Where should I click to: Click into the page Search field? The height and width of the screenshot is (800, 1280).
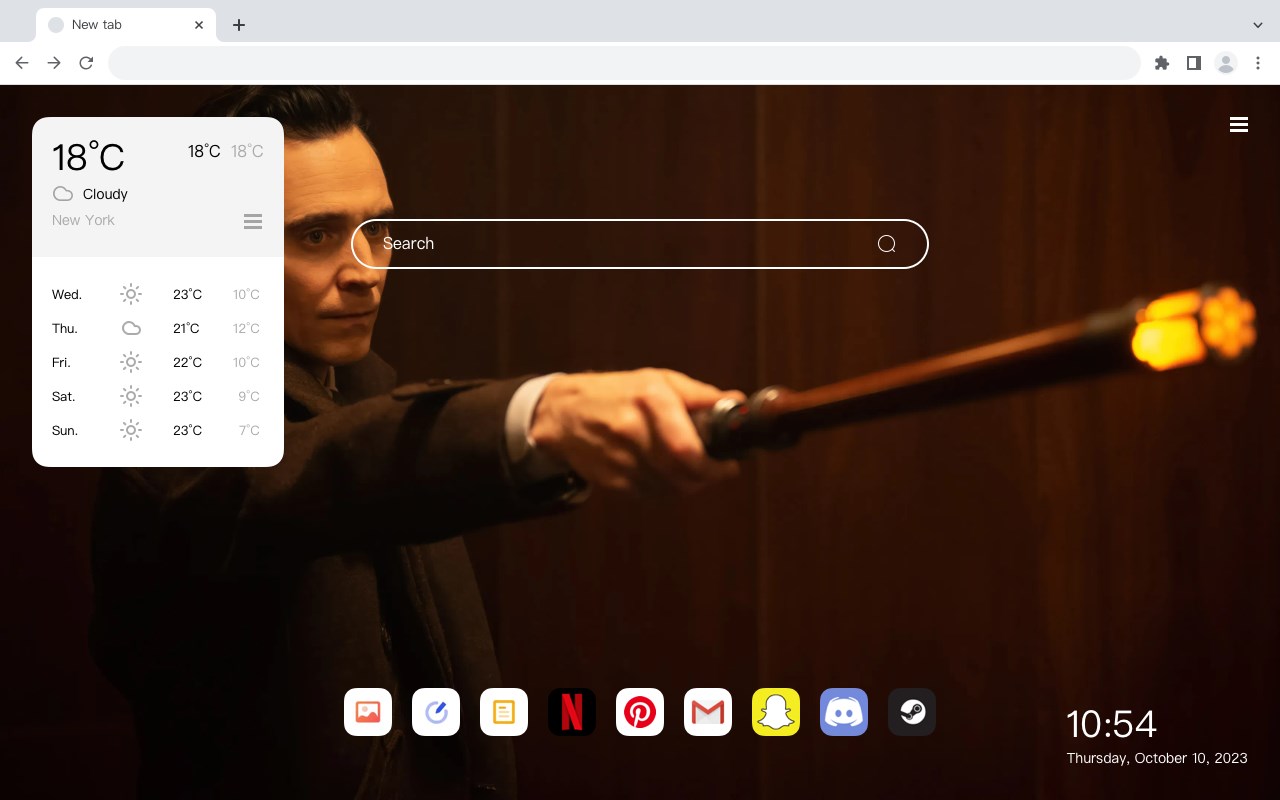[640, 244]
